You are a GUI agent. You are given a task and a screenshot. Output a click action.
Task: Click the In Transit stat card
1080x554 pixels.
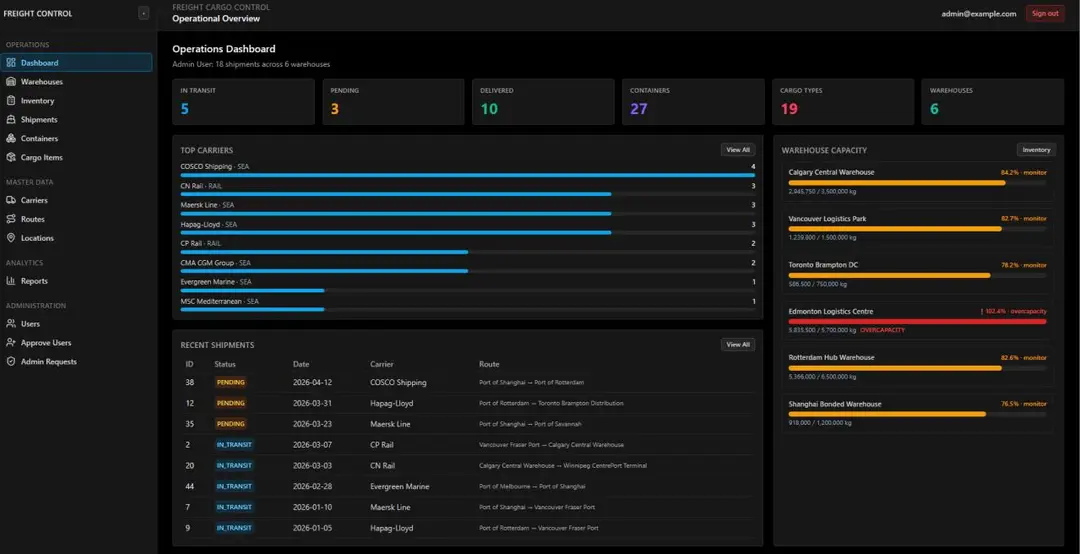point(243,101)
